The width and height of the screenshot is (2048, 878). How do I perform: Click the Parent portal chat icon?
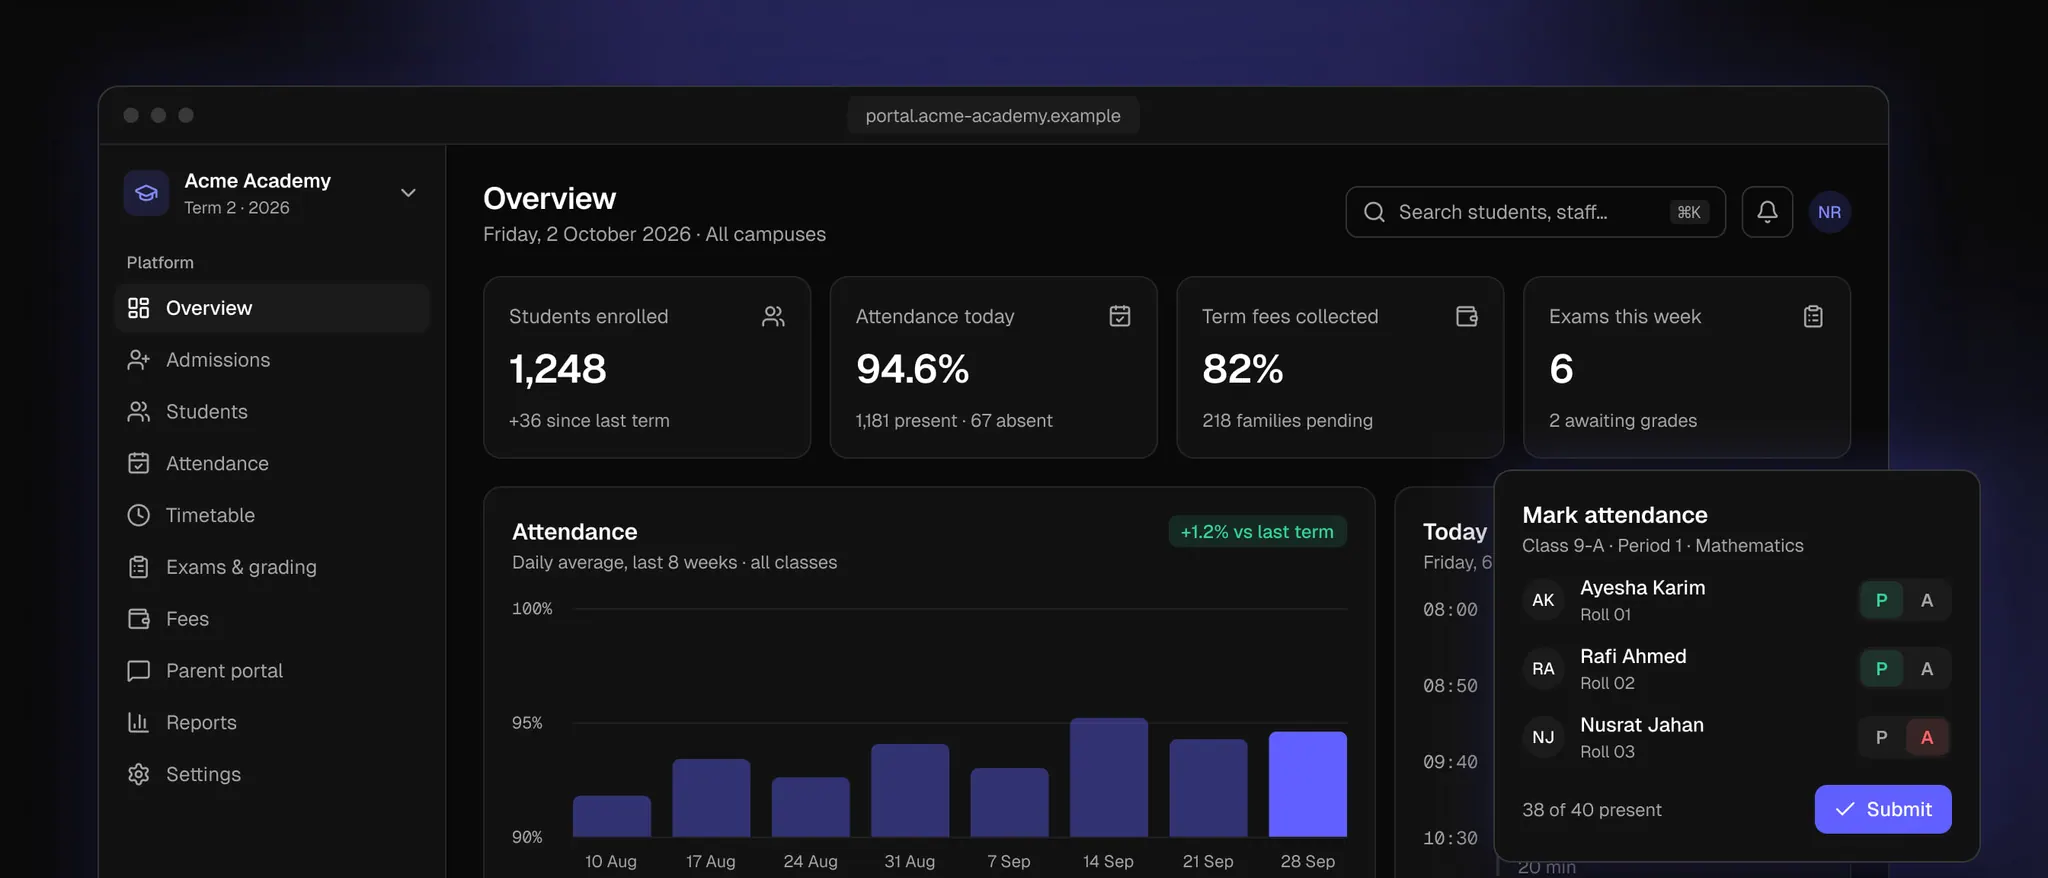click(x=139, y=671)
